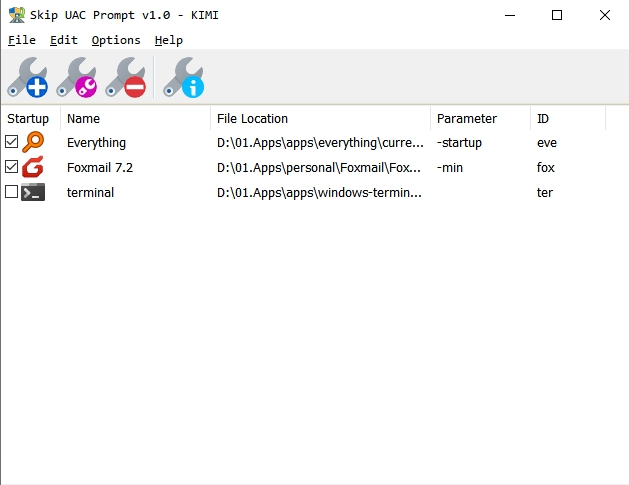Open the Help menu
Image resolution: width=629 pixels, height=485 pixels.
click(x=169, y=40)
